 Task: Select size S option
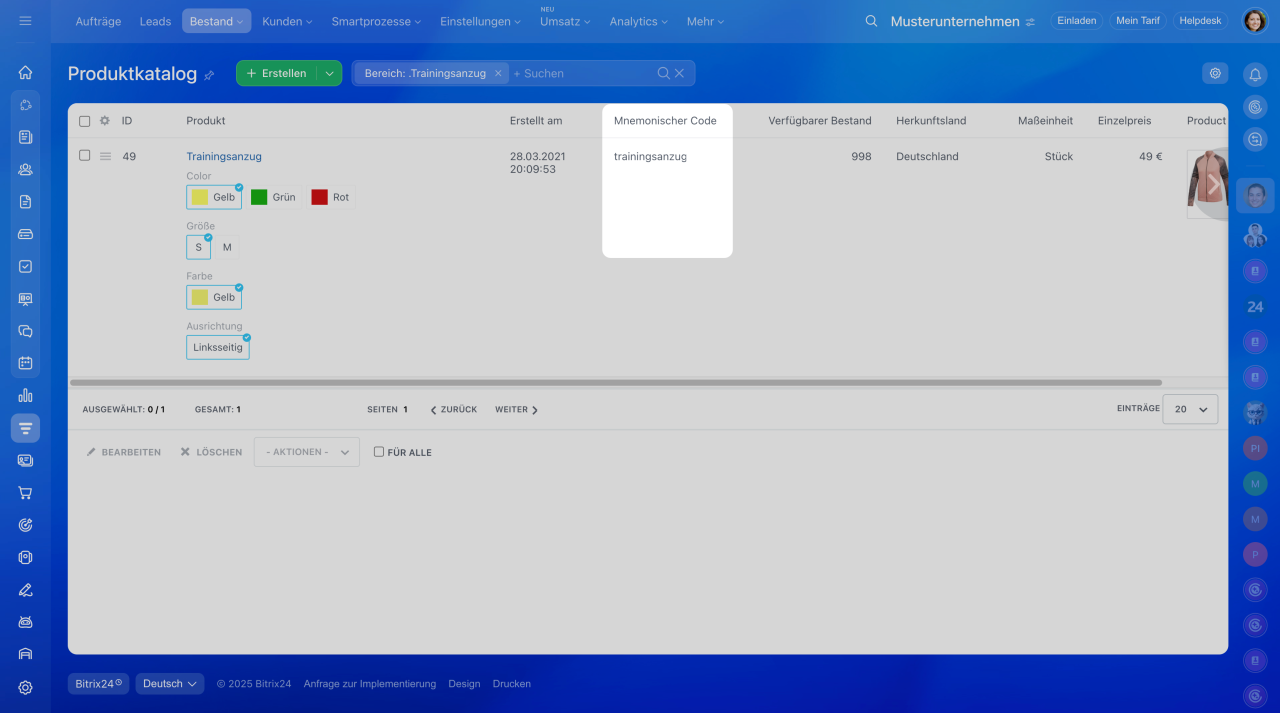tap(198, 247)
